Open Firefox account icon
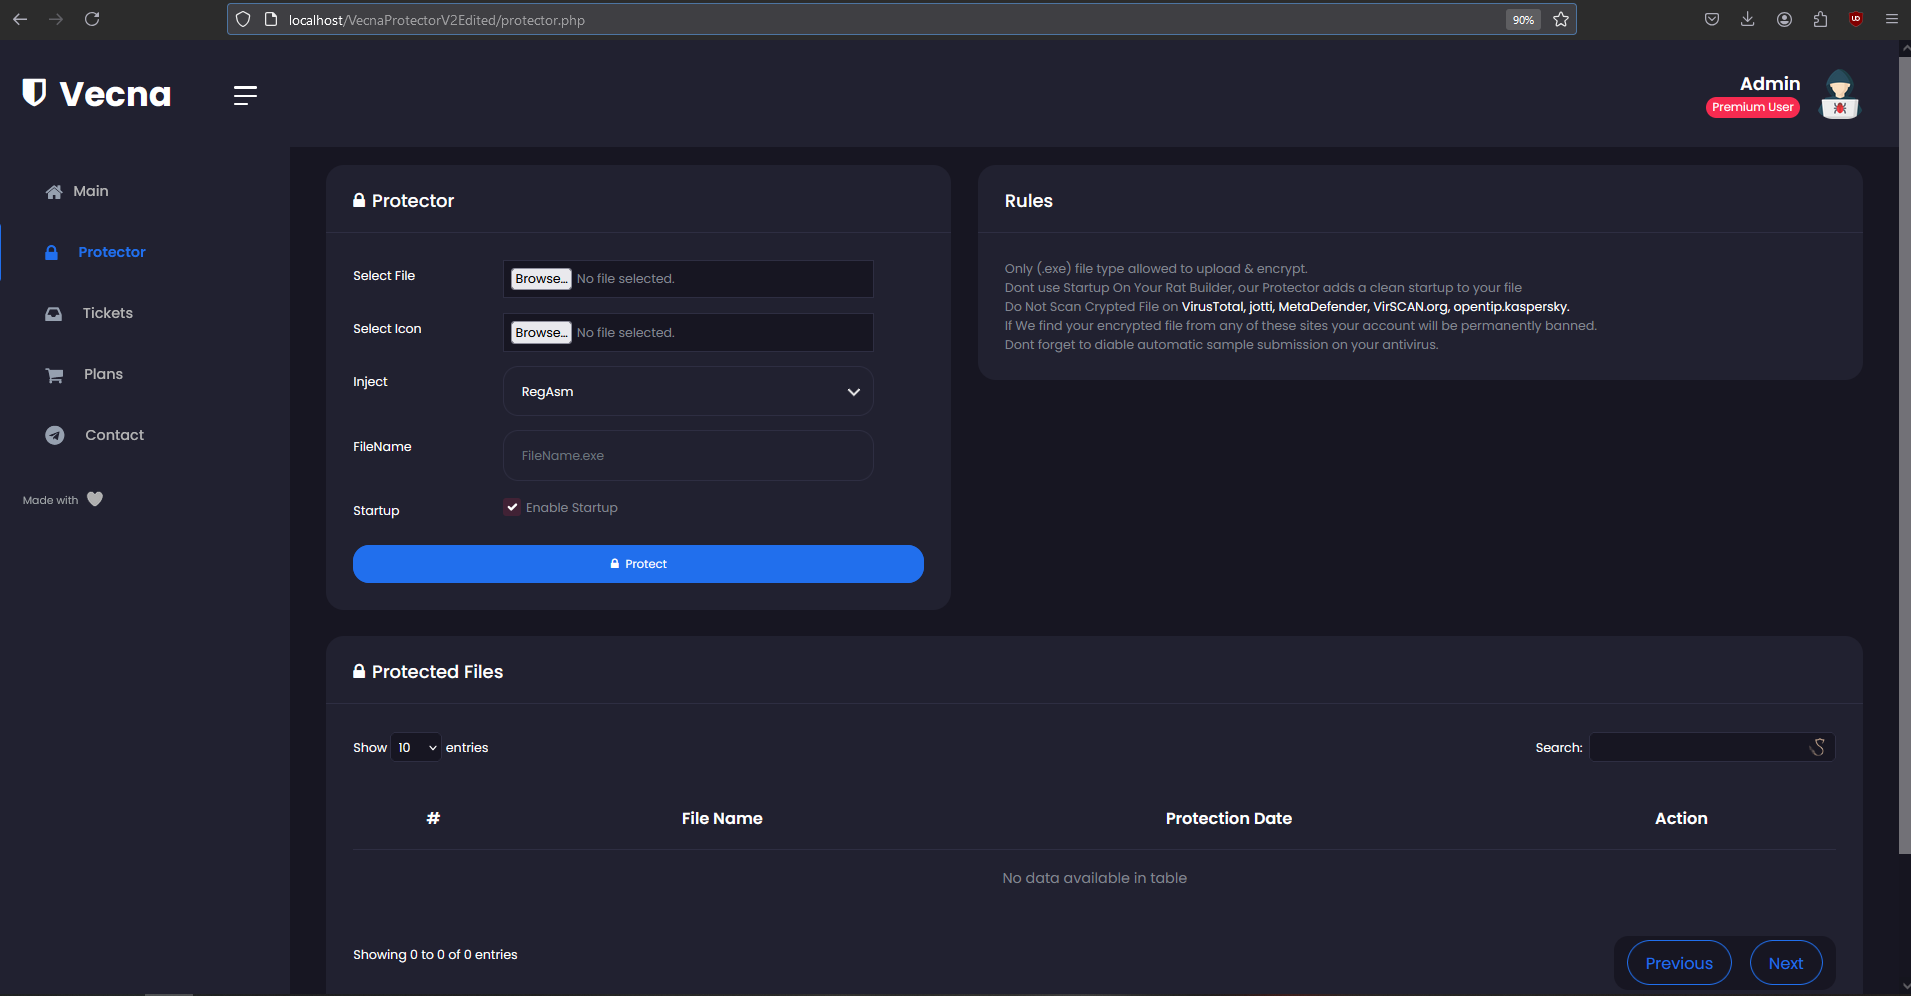Image resolution: width=1911 pixels, height=996 pixels. pyautogui.click(x=1784, y=19)
